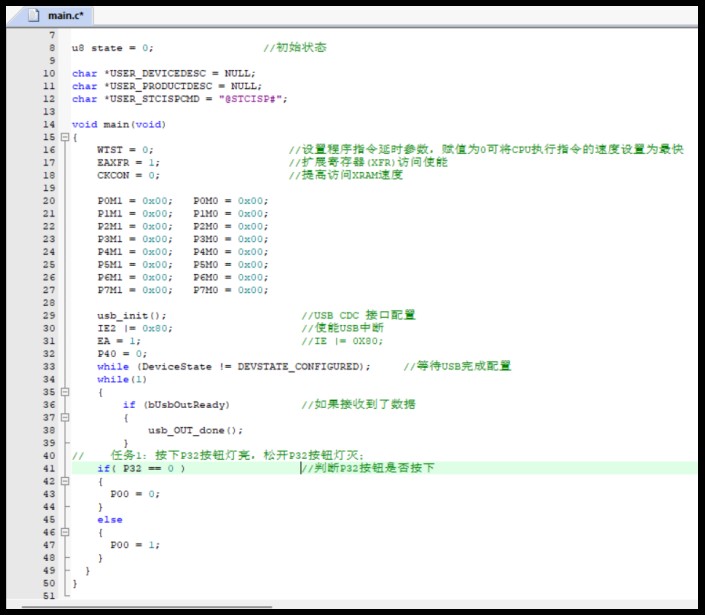Click 'P3M1 = 0x00;' assignment
The image size is (705, 615).
point(134,239)
